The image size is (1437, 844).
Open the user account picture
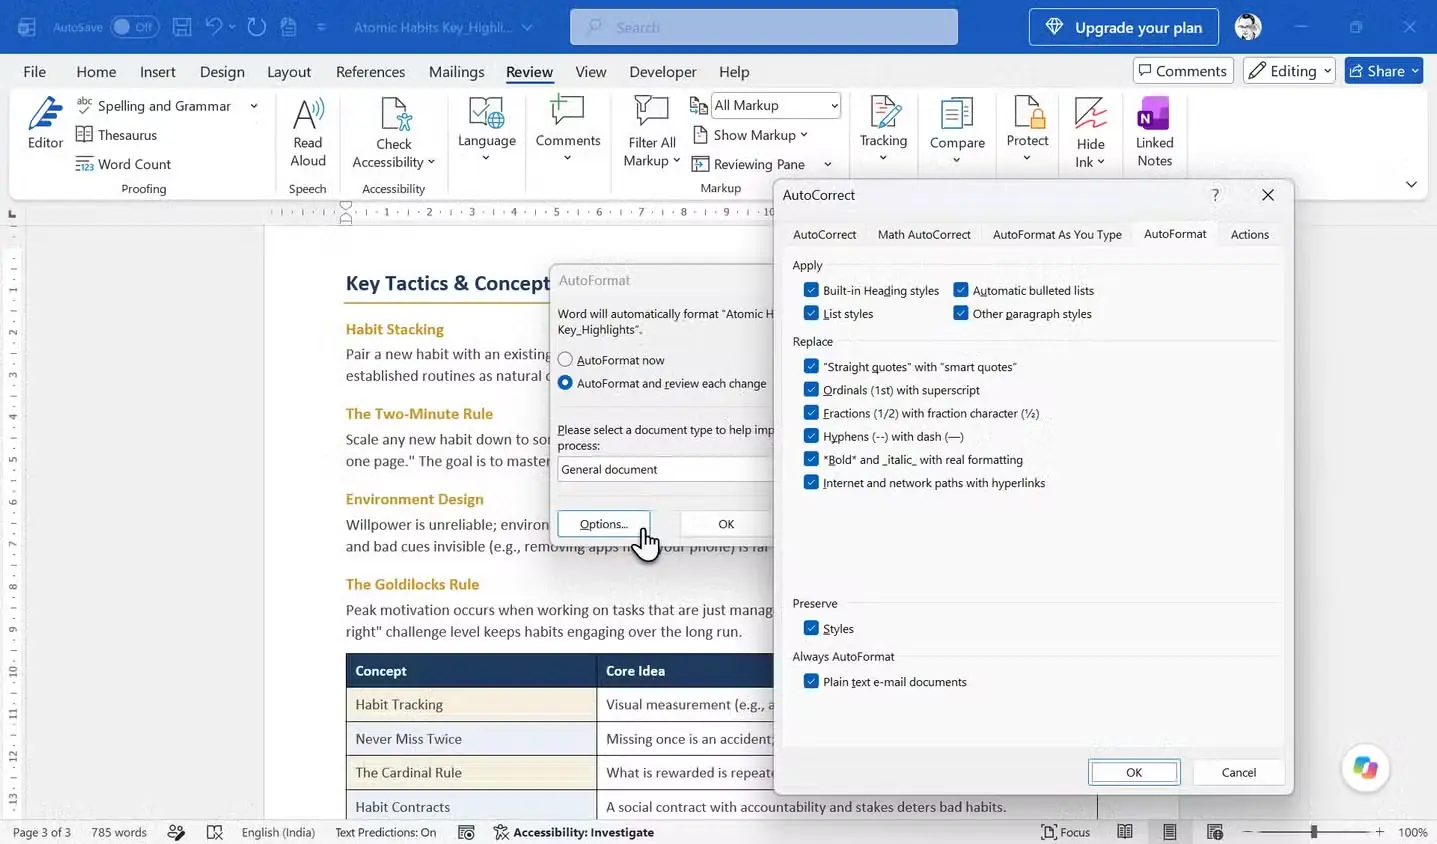[x=1248, y=27]
